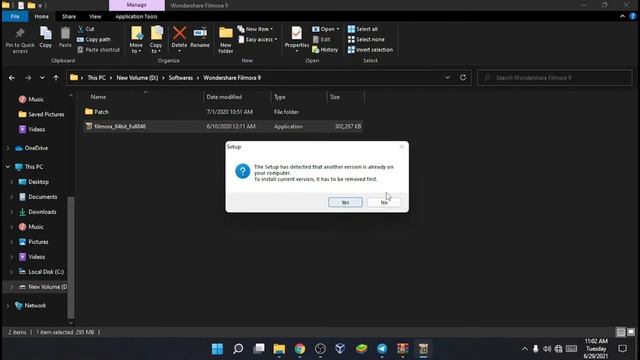Create a New folder from the ribbon
Screen dimensions: 640x360
(226, 40)
